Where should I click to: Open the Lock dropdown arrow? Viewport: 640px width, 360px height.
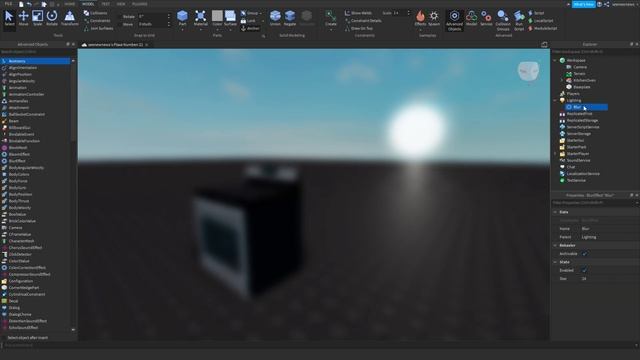[x=263, y=21]
